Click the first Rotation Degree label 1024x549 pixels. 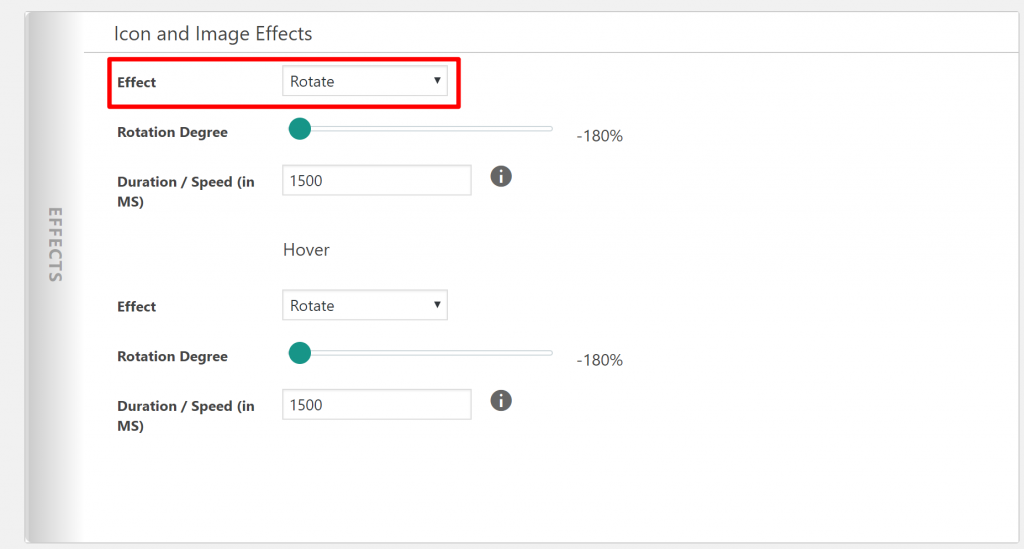(x=172, y=132)
